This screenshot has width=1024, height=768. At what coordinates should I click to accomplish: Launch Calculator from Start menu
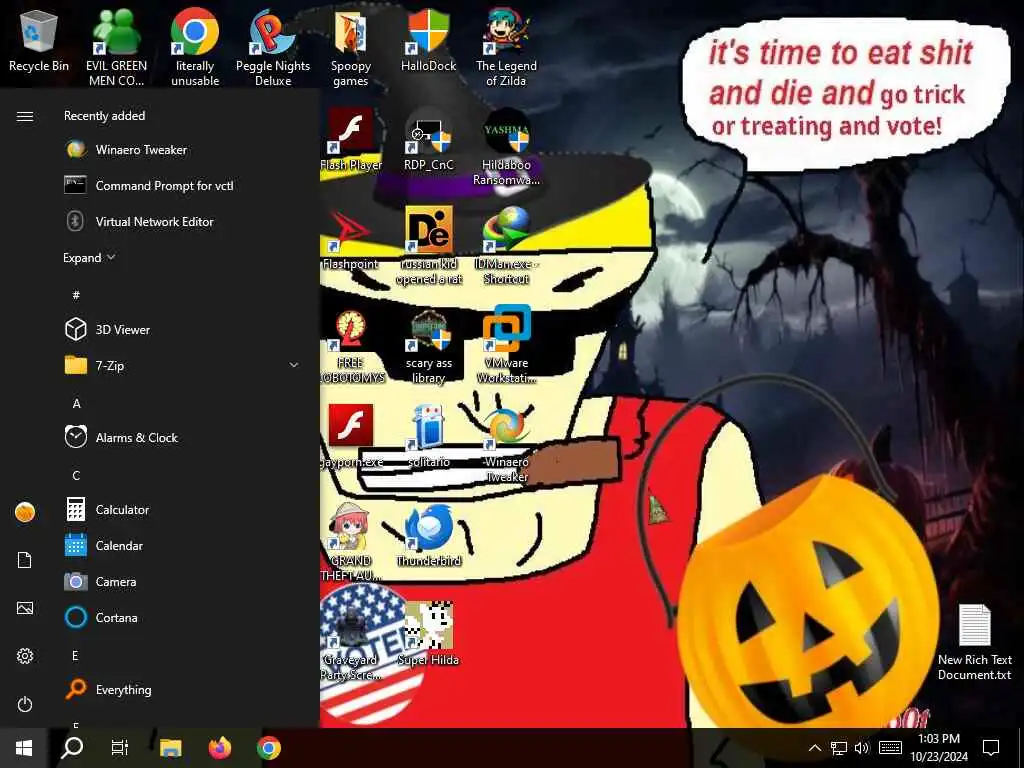coord(182,509)
